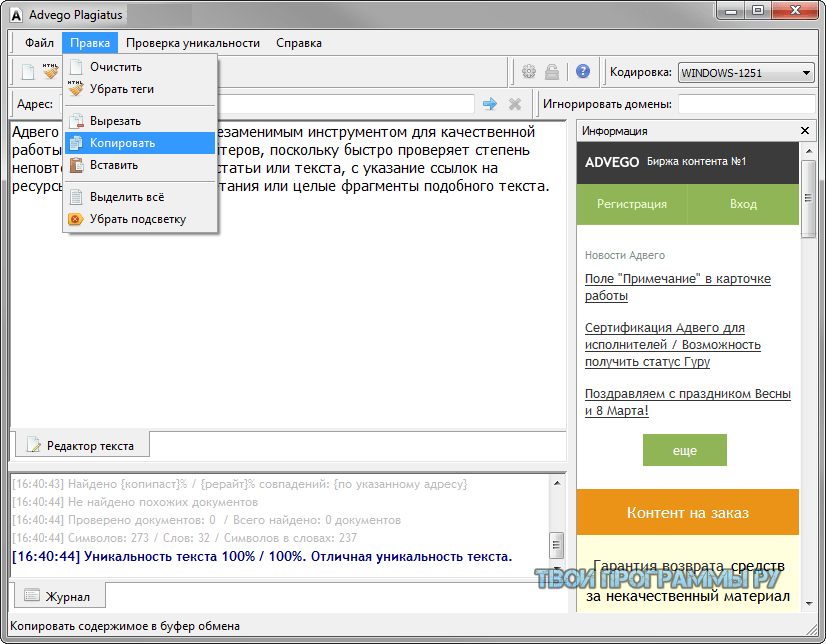Image resolution: width=826 pixels, height=644 pixels.
Task: Click the log panel scroll-up arrow
Action: pyautogui.click(x=557, y=483)
